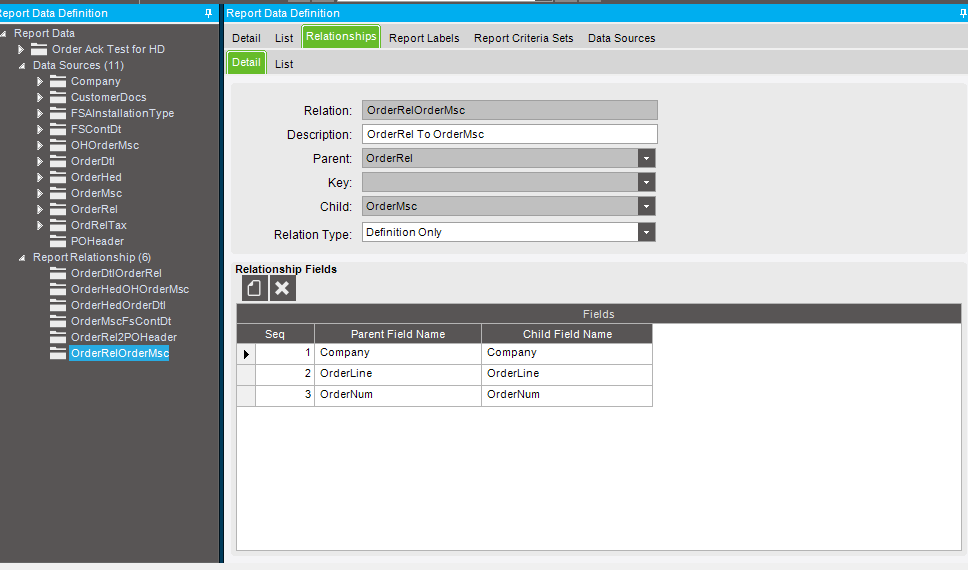Click Parent Field Name cell OrderLine
This screenshot has height=570, width=968.
coord(398,374)
